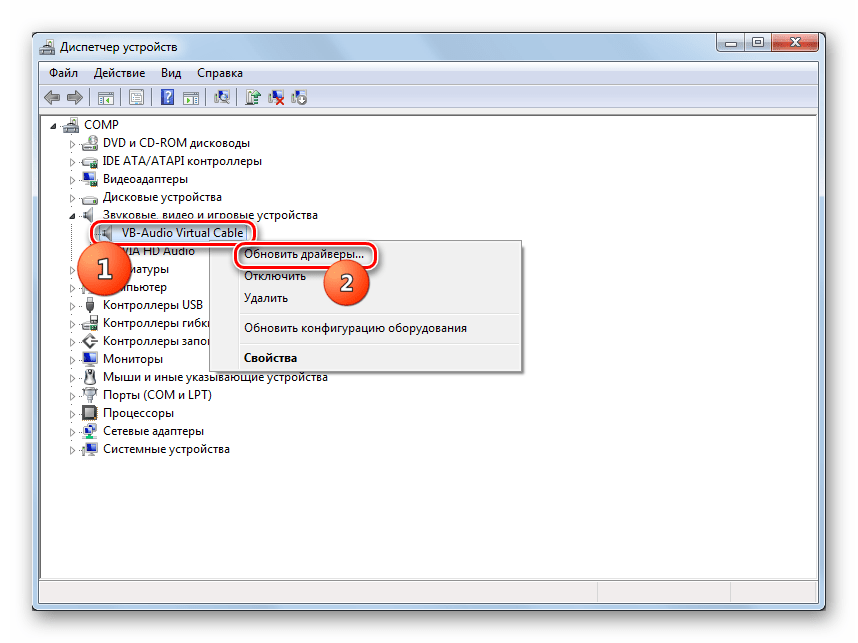Image resolution: width=858 pixels, height=643 pixels.
Task: Expand the DVD и CD-ROM дисководы node
Action: (x=72, y=143)
